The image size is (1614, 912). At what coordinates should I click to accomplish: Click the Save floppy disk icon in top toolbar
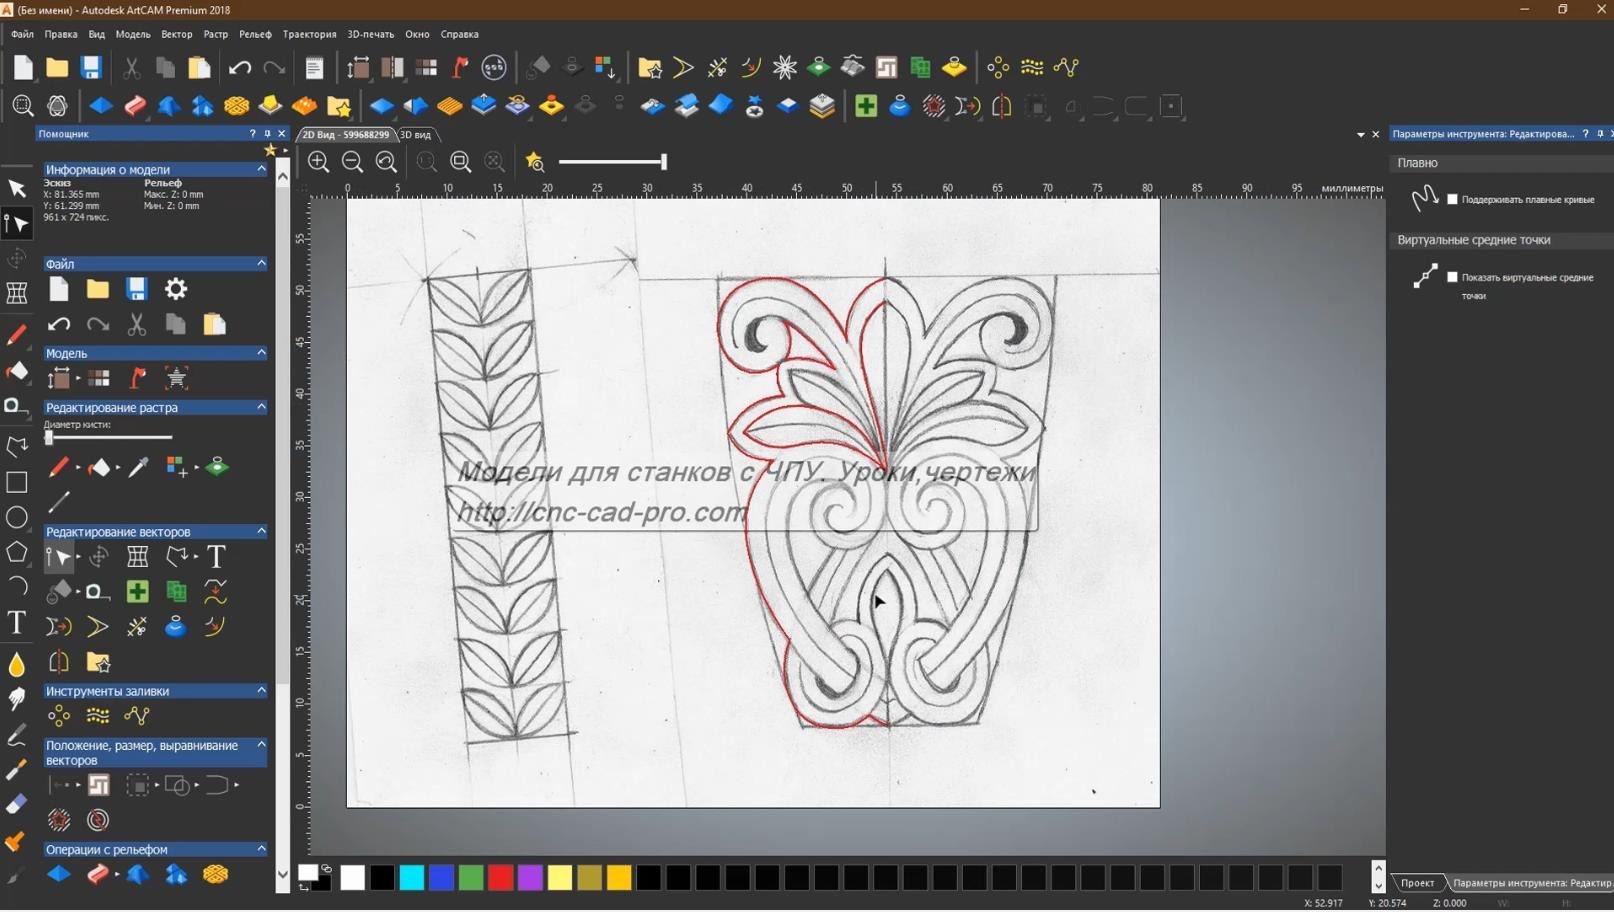(91, 68)
